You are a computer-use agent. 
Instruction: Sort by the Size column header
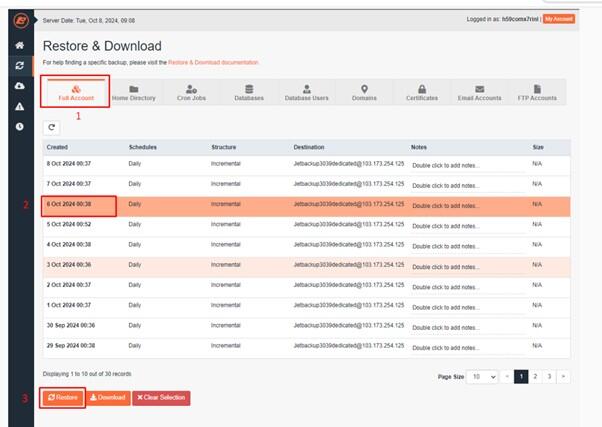coord(538,147)
